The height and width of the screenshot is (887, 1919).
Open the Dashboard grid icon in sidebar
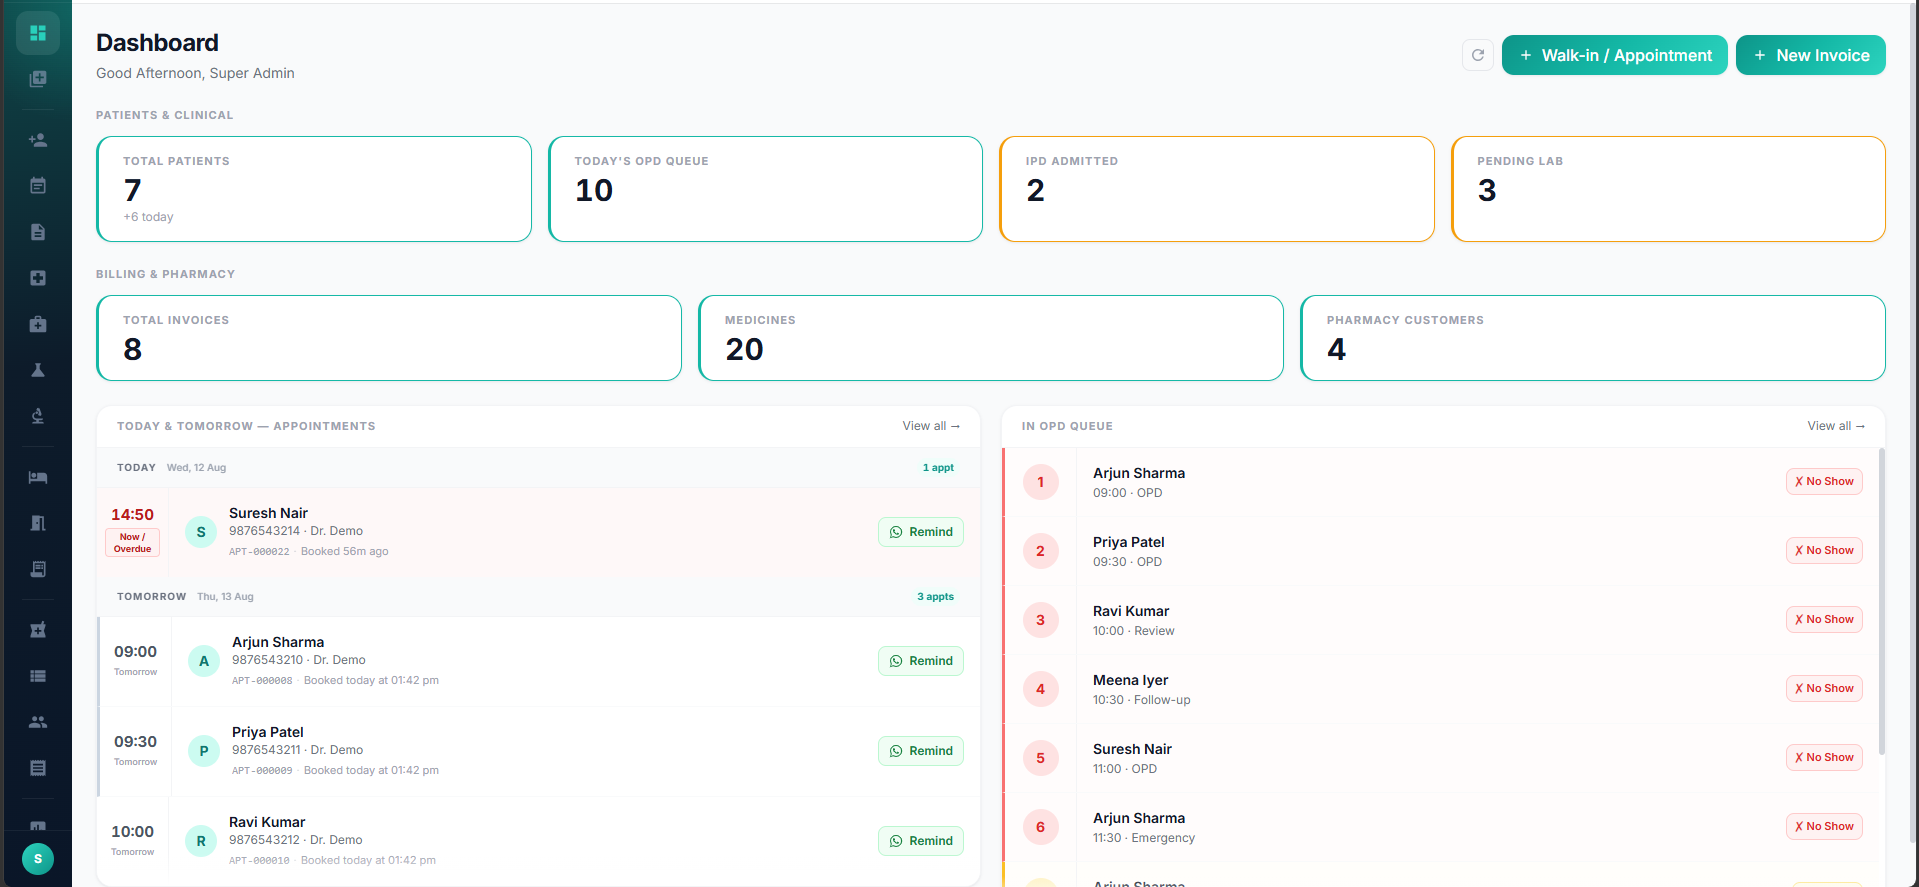pos(38,33)
